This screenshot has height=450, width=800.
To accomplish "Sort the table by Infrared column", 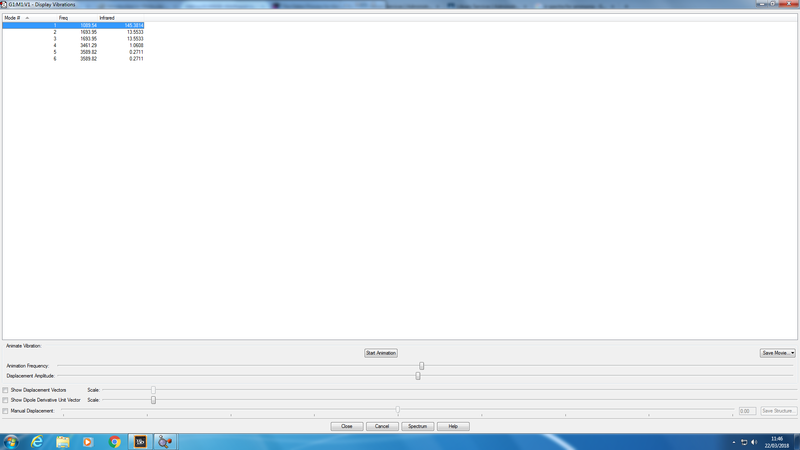I will [x=121, y=18].
